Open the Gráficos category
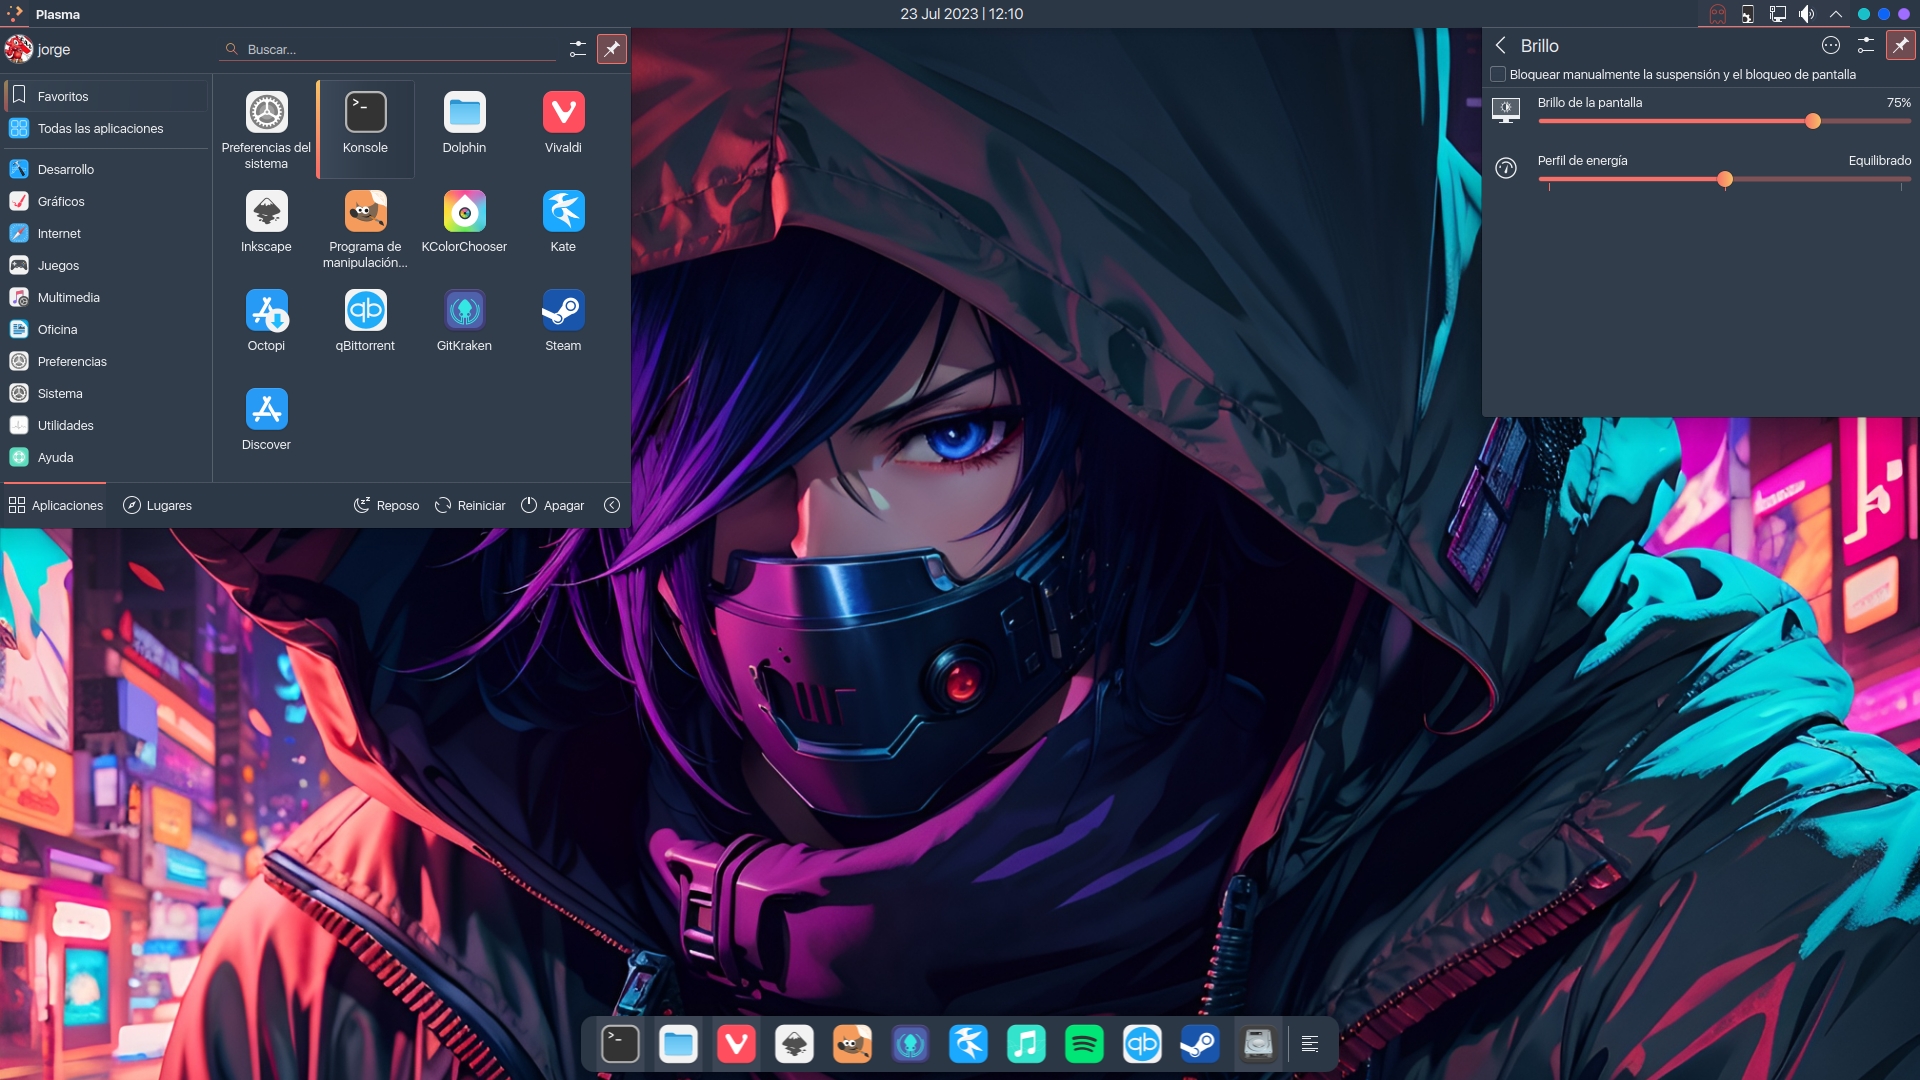The width and height of the screenshot is (1920, 1080). click(106, 201)
